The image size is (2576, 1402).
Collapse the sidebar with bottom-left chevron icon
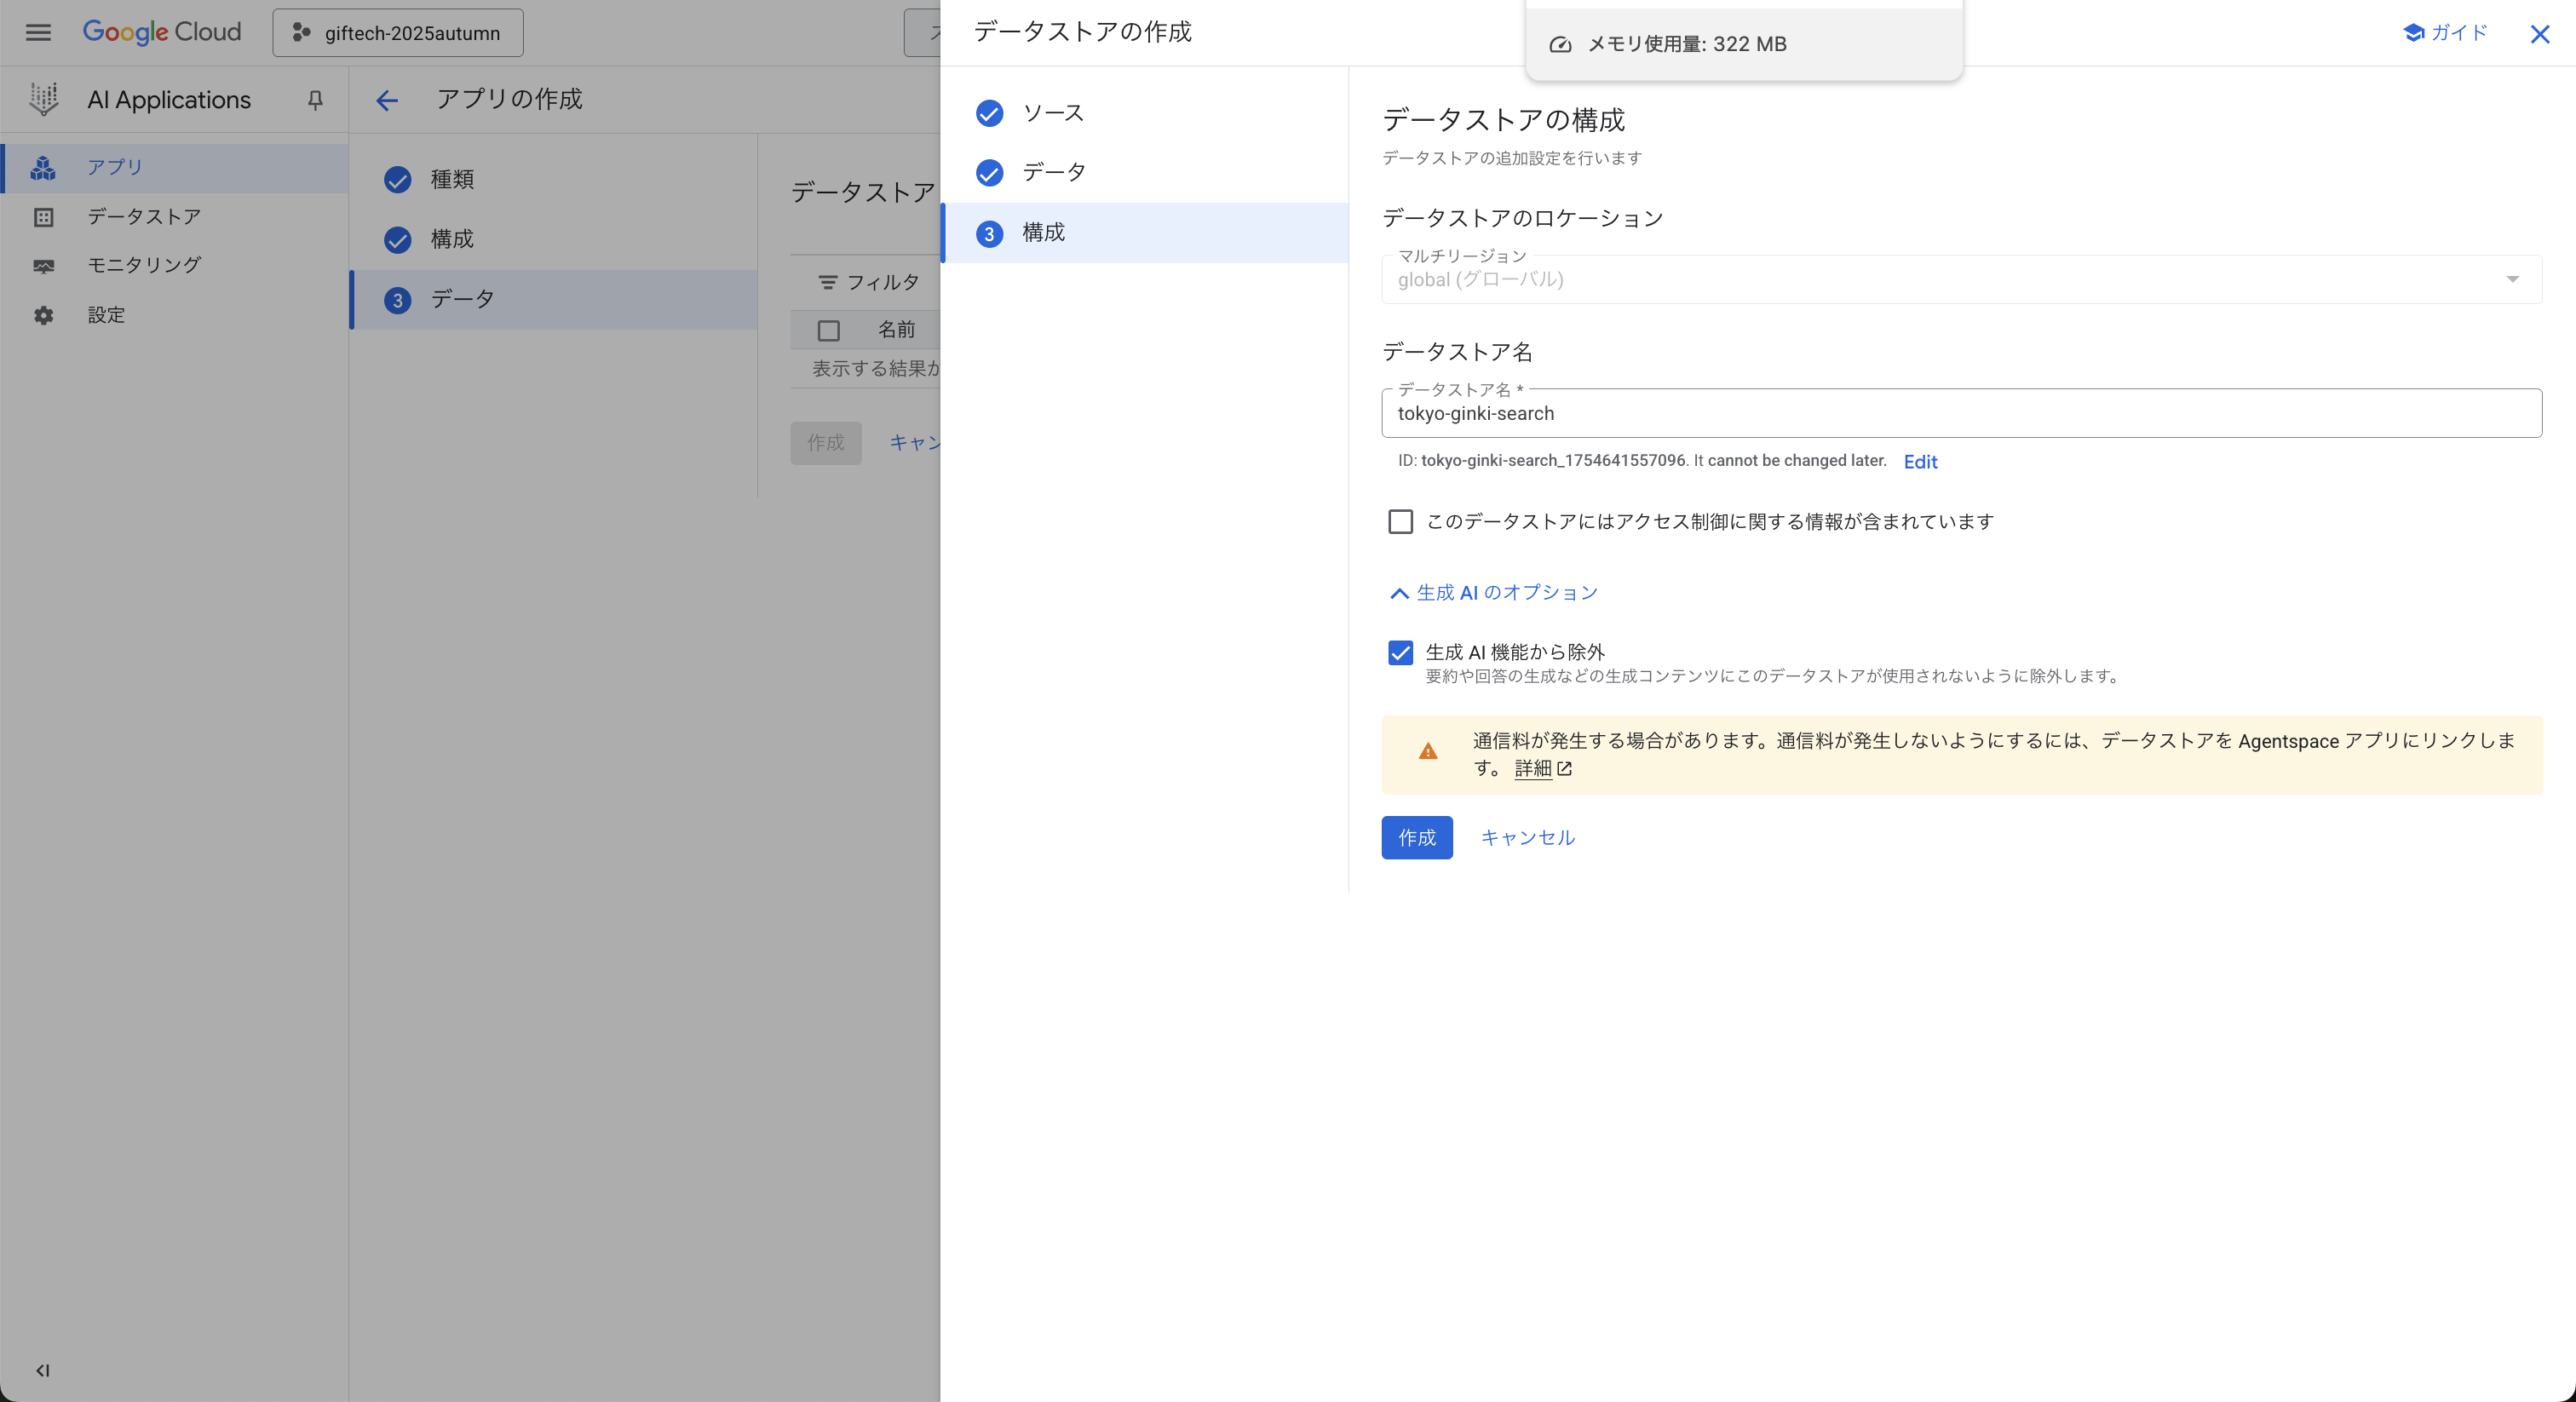[x=41, y=1371]
